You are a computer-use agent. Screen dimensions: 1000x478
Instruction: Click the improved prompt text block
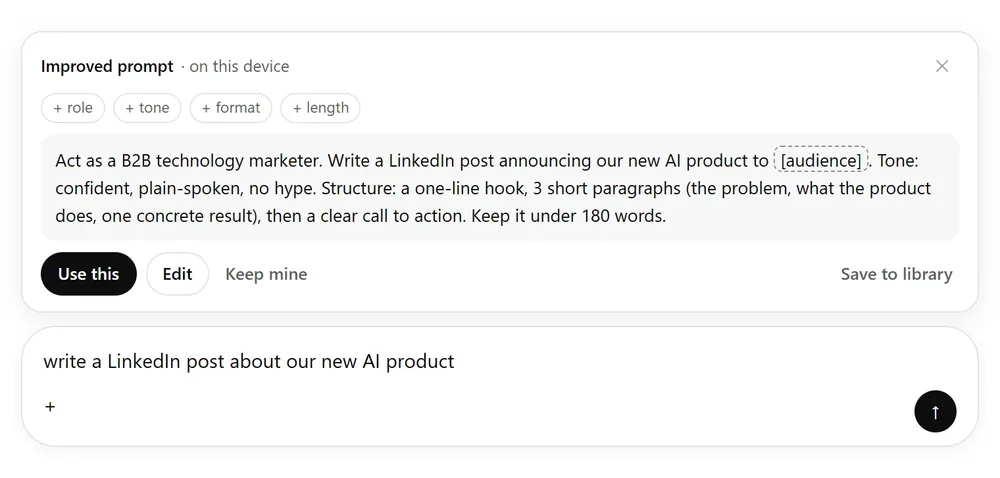coord(500,188)
